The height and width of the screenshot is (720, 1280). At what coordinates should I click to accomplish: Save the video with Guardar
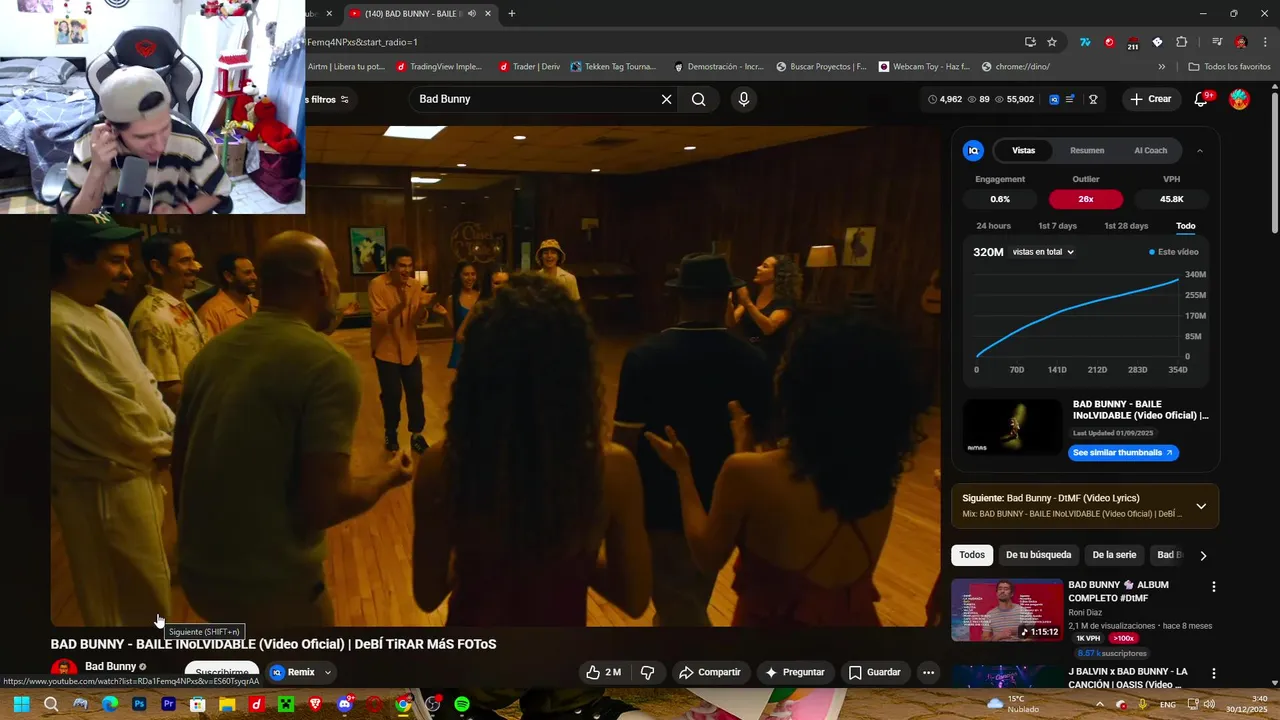pyautogui.click(x=875, y=672)
